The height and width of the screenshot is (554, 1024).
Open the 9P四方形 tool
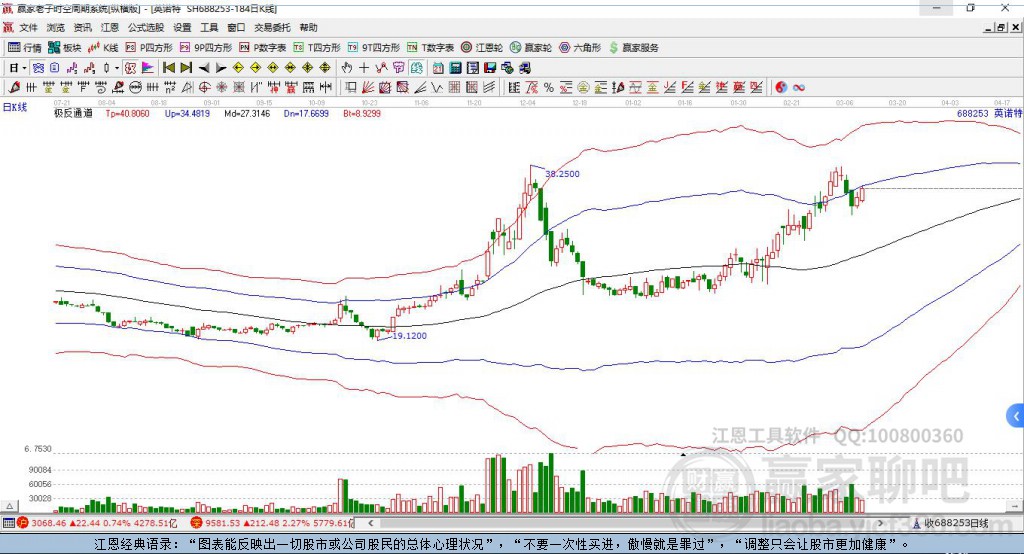point(206,48)
